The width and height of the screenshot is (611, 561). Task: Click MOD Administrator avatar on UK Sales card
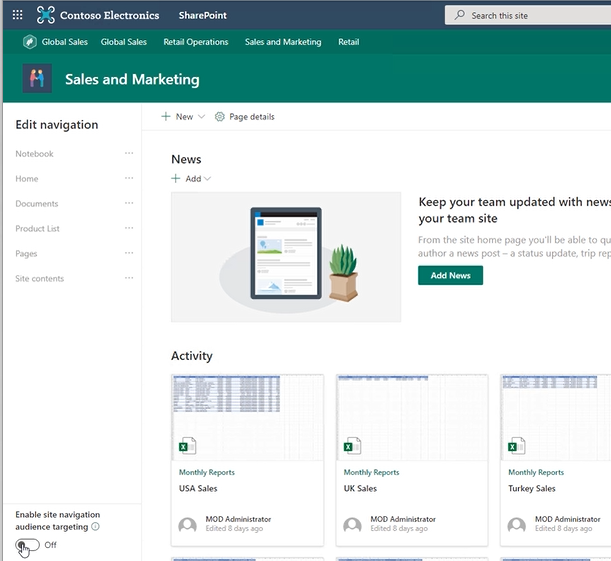click(x=352, y=524)
